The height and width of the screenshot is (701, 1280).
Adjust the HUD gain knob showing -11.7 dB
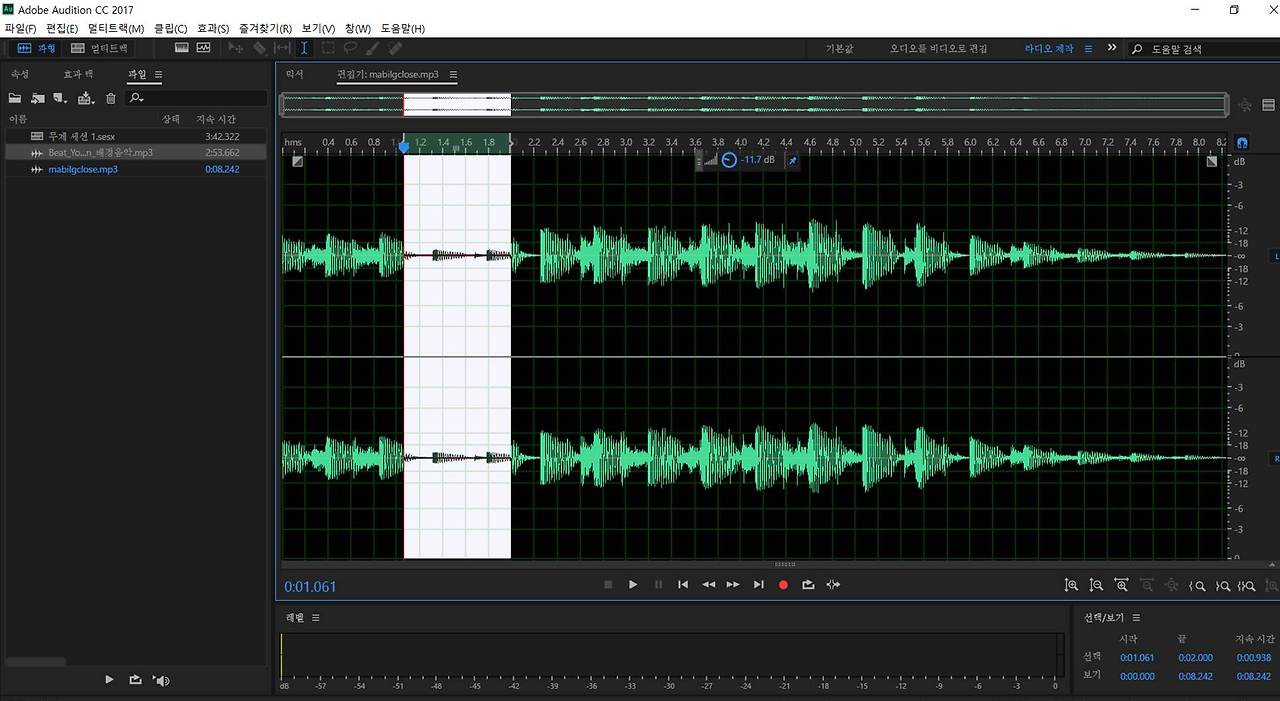[x=729, y=160]
